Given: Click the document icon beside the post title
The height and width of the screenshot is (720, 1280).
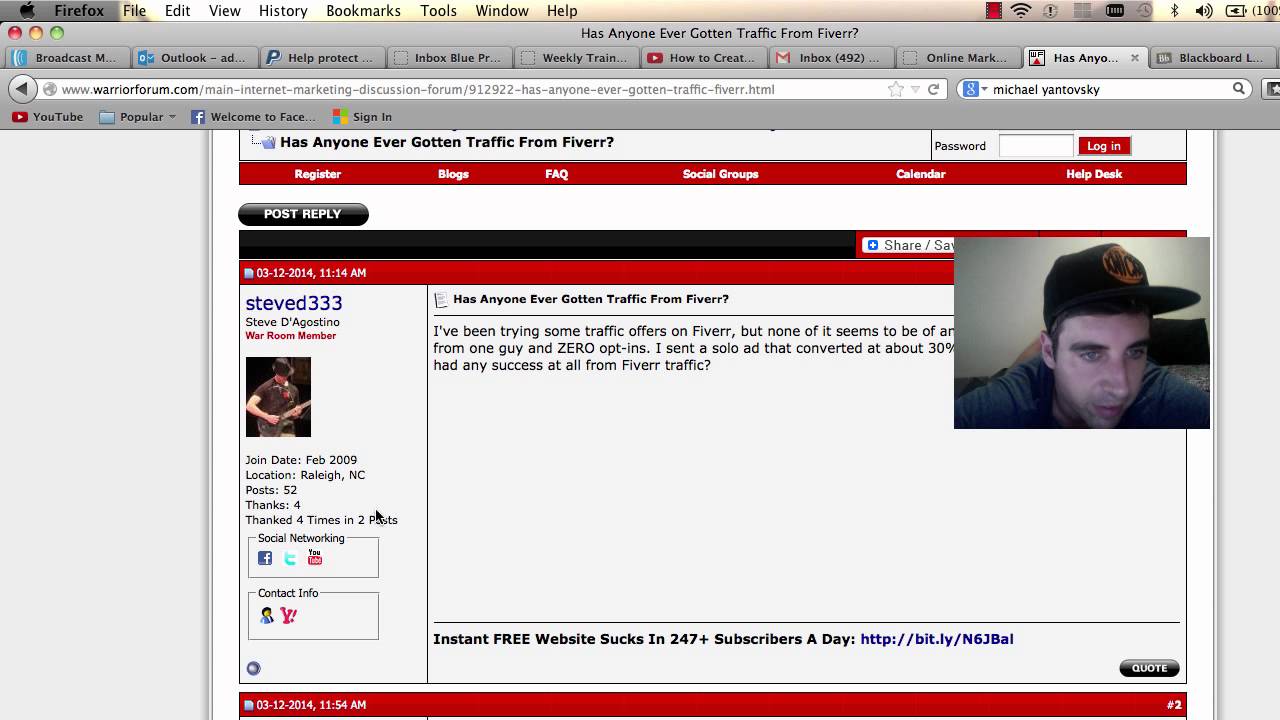Looking at the screenshot, I should coord(440,299).
